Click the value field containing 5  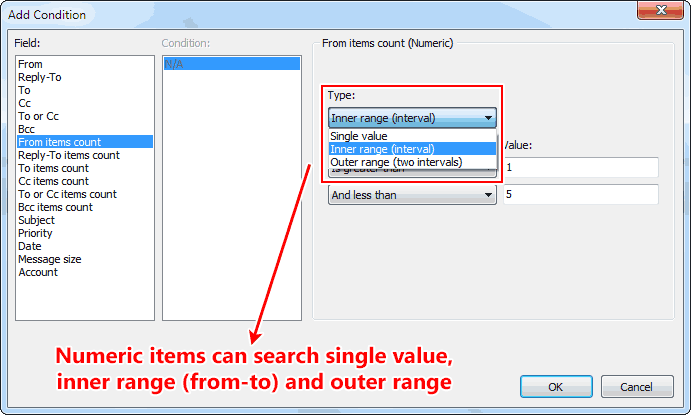(x=581, y=194)
